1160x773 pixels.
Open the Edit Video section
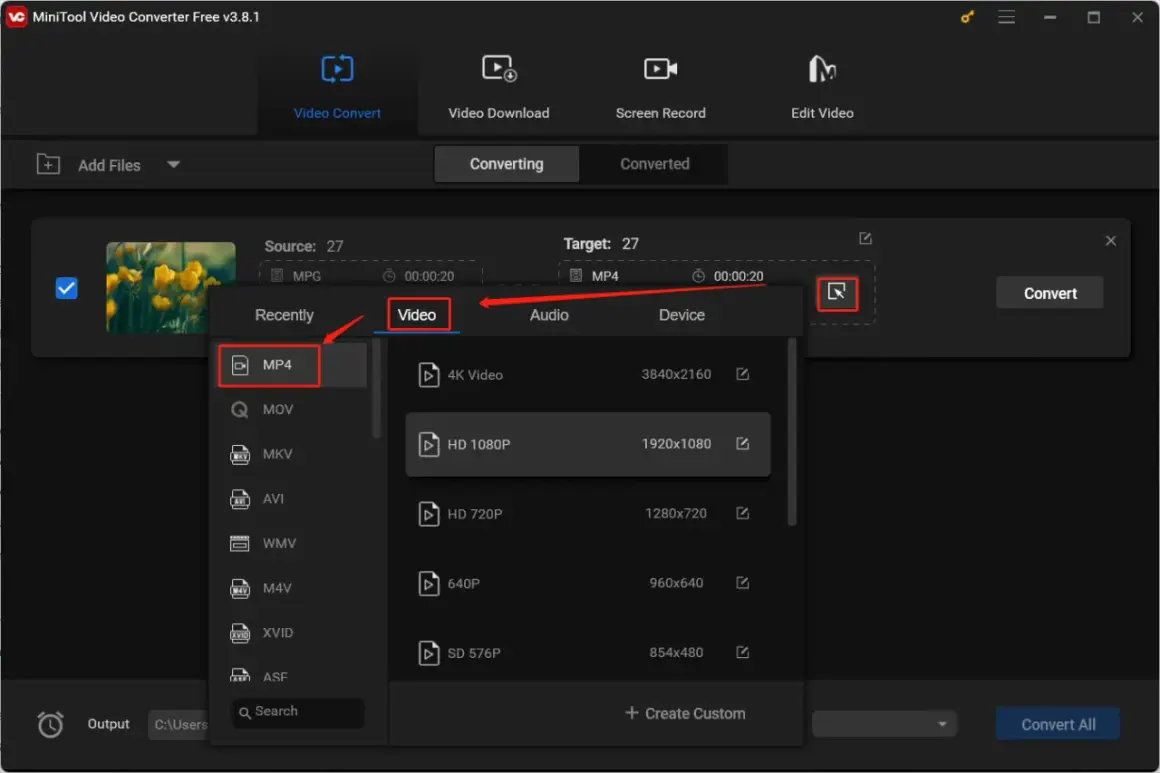coord(822,87)
